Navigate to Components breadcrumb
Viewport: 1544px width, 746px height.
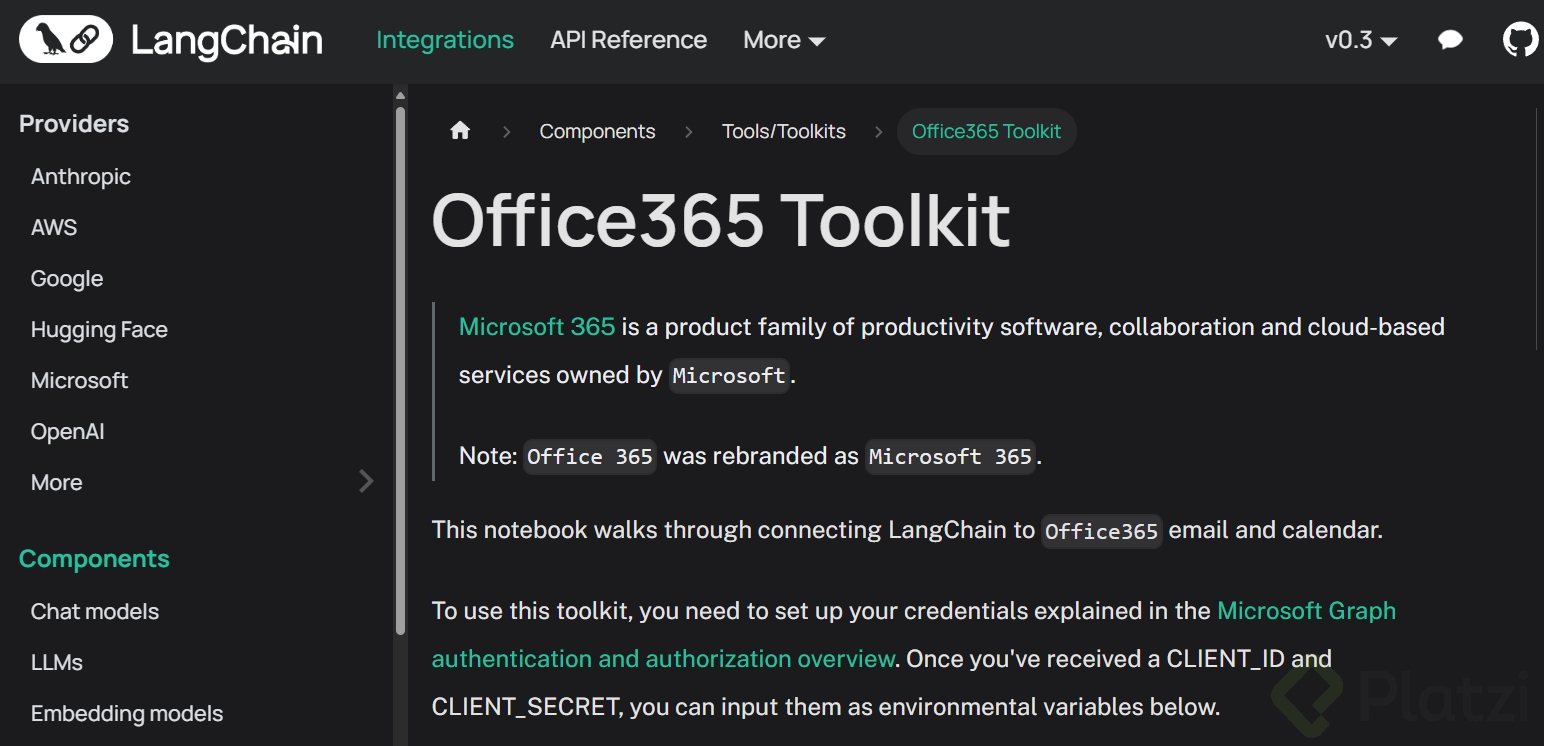[x=597, y=131]
